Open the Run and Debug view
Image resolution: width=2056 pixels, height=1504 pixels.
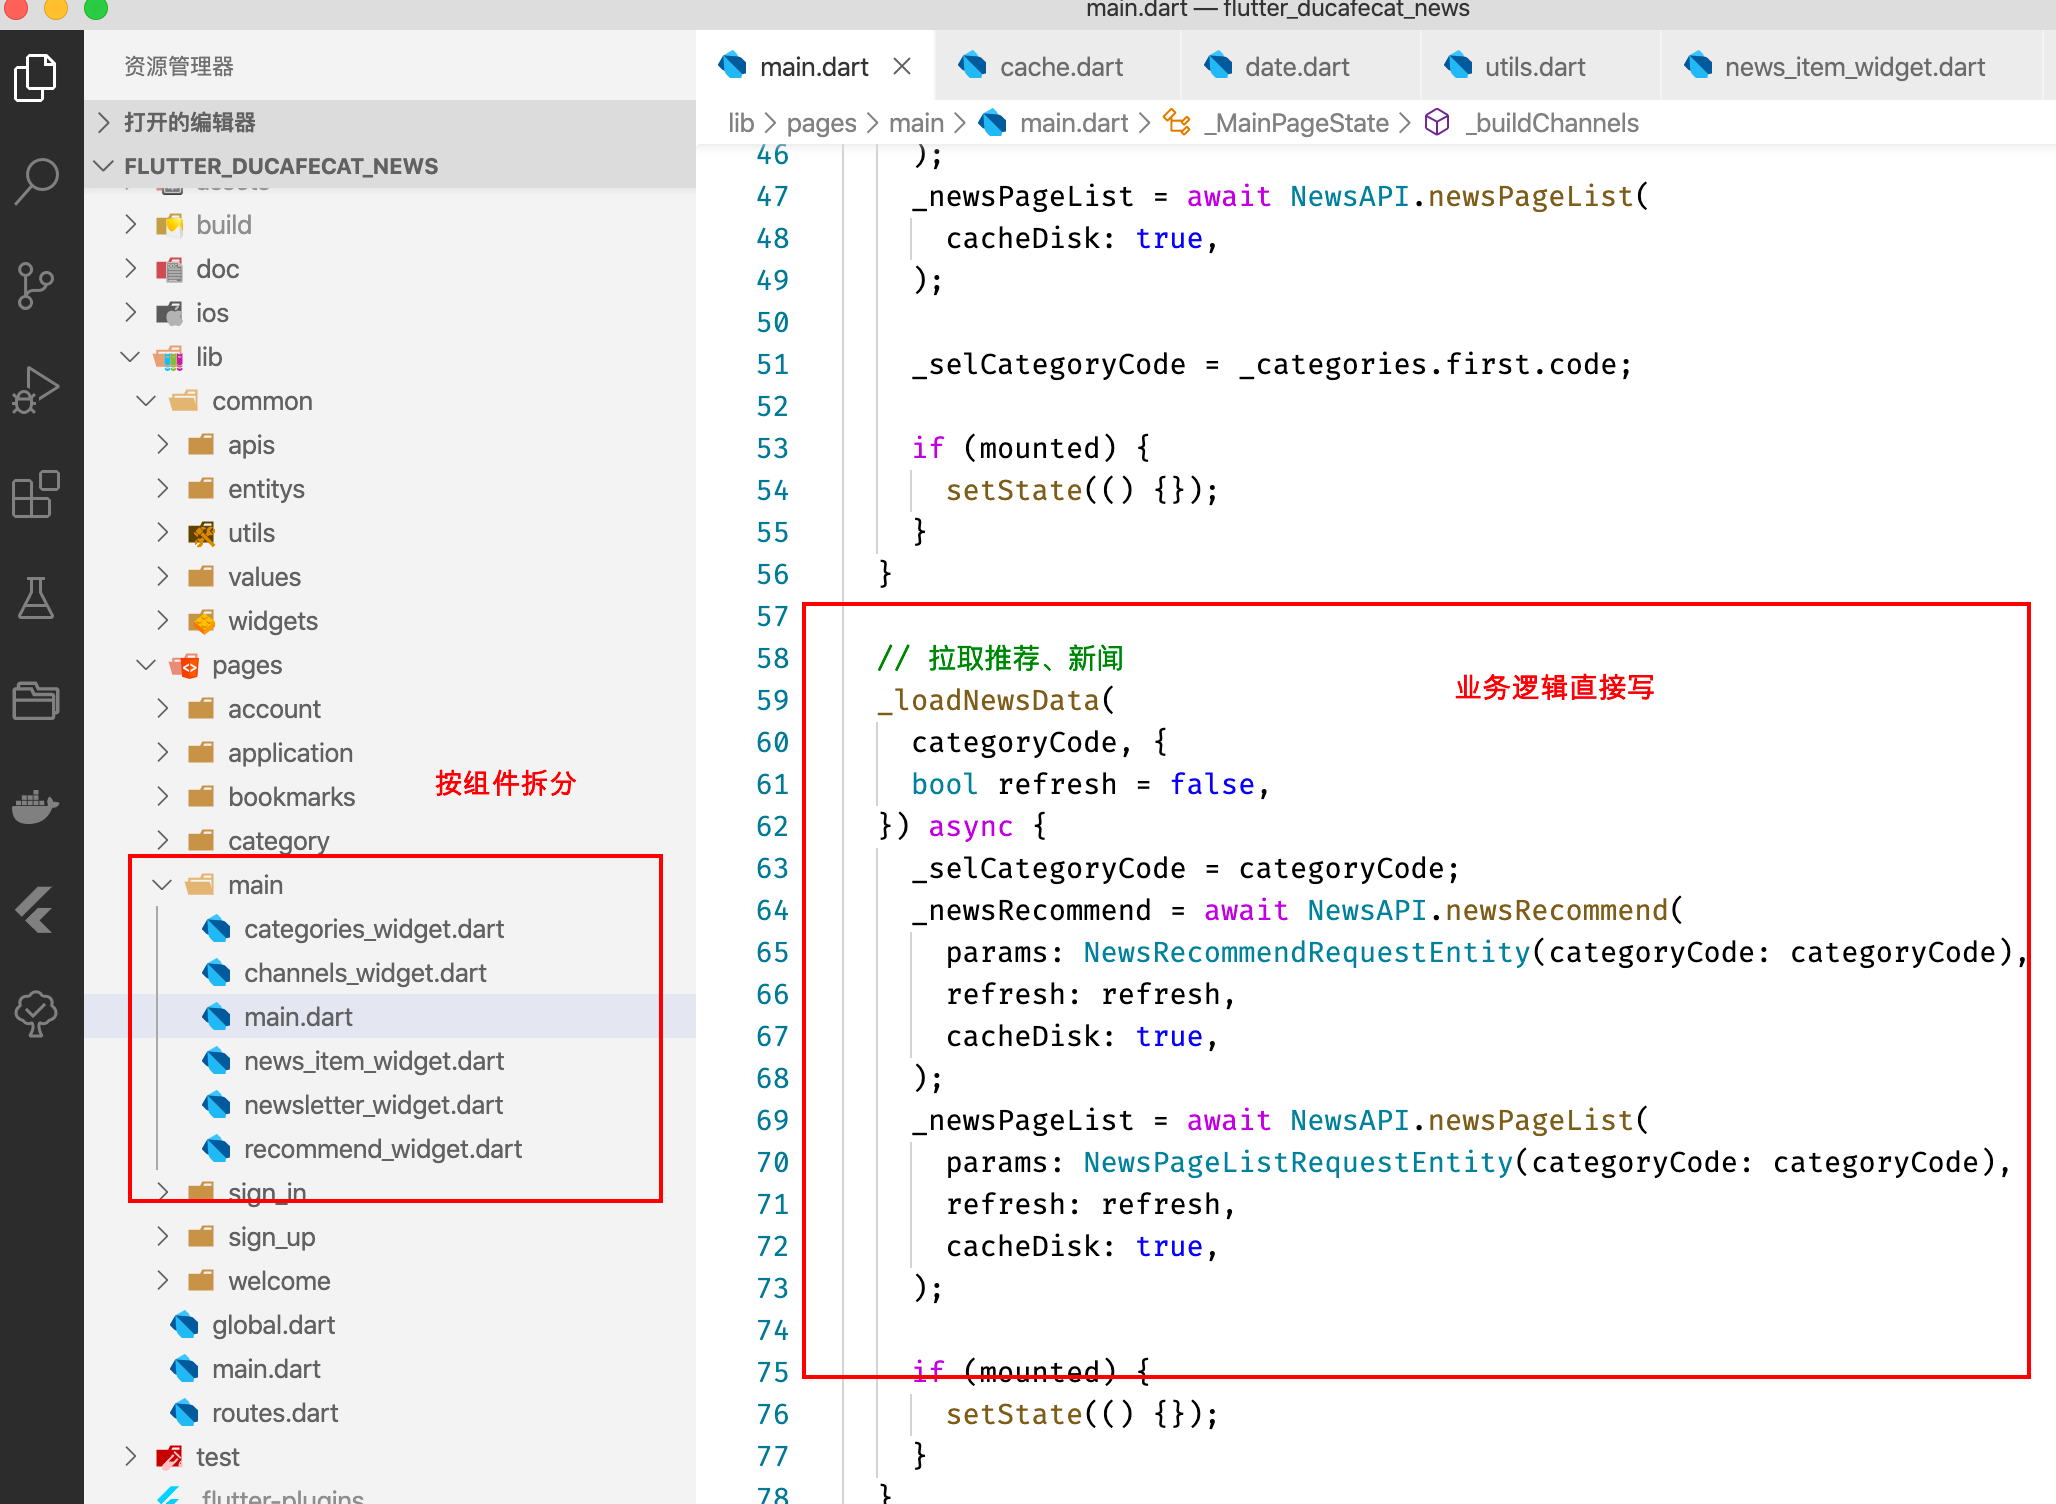[x=36, y=390]
